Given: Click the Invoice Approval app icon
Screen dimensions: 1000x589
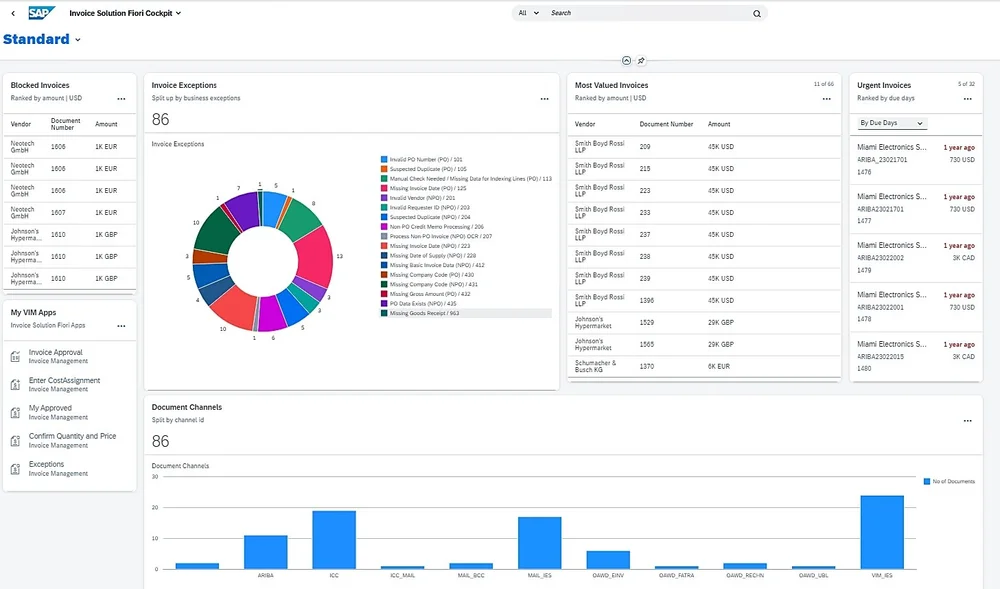Looking at the screenshot, I should point(15,357).
